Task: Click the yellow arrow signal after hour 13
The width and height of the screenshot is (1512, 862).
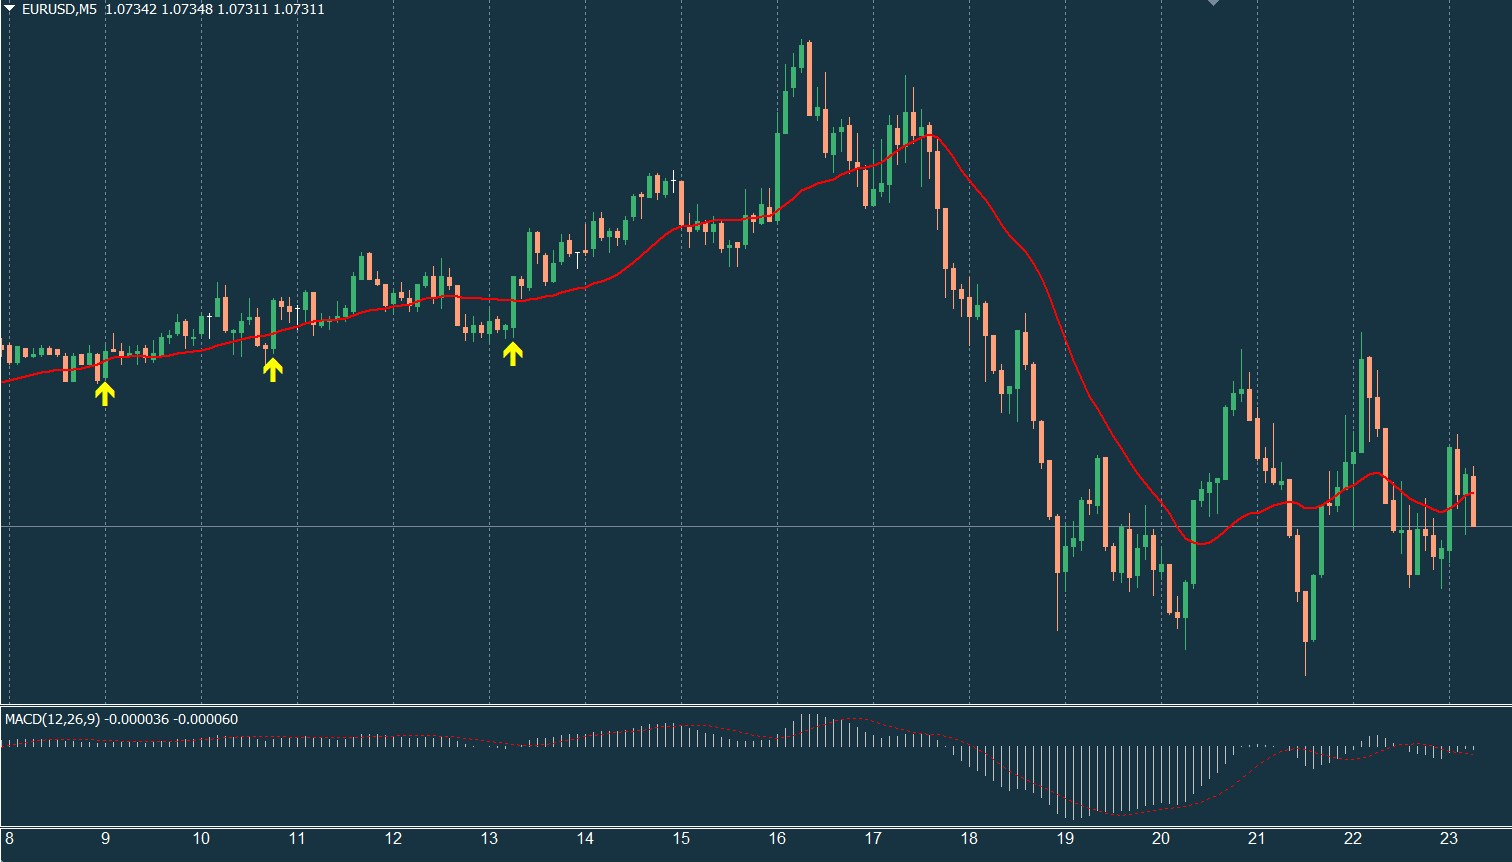Action: [x=512, y=353]
